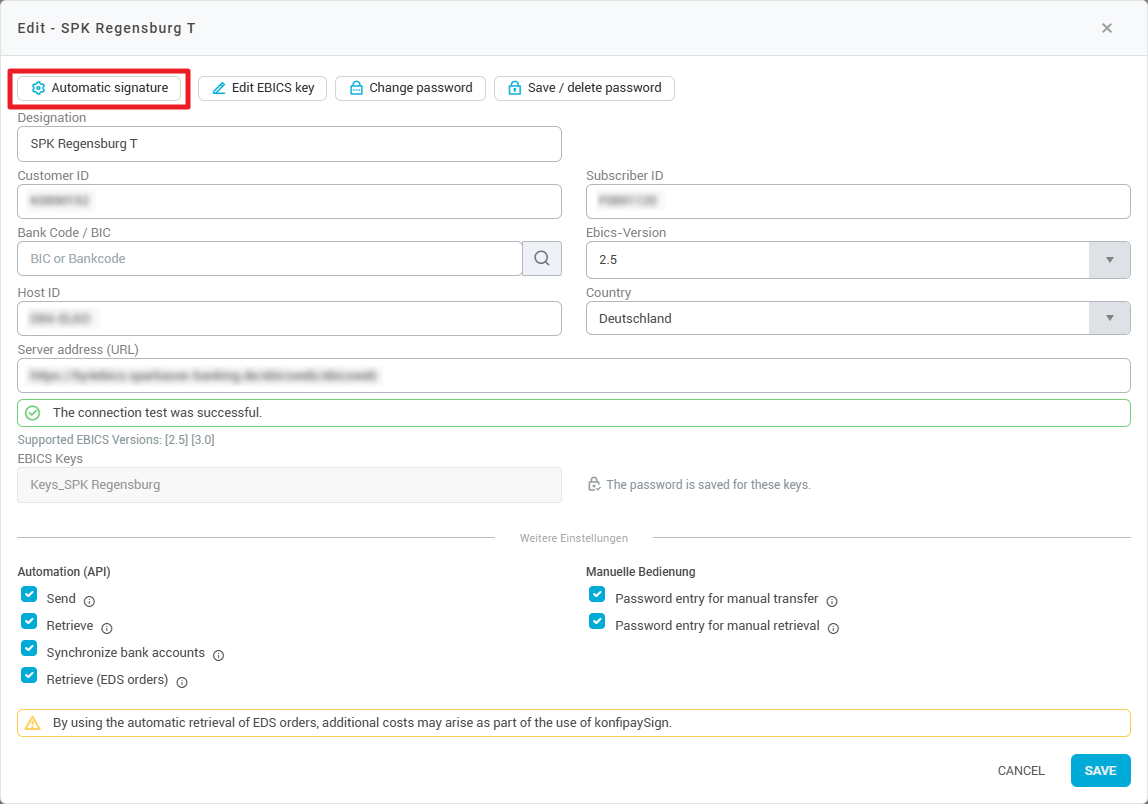Click info icon for manual retrieval password
Image resolution: width=1148 pixels, height=804 pixels.
coord(833,628)
